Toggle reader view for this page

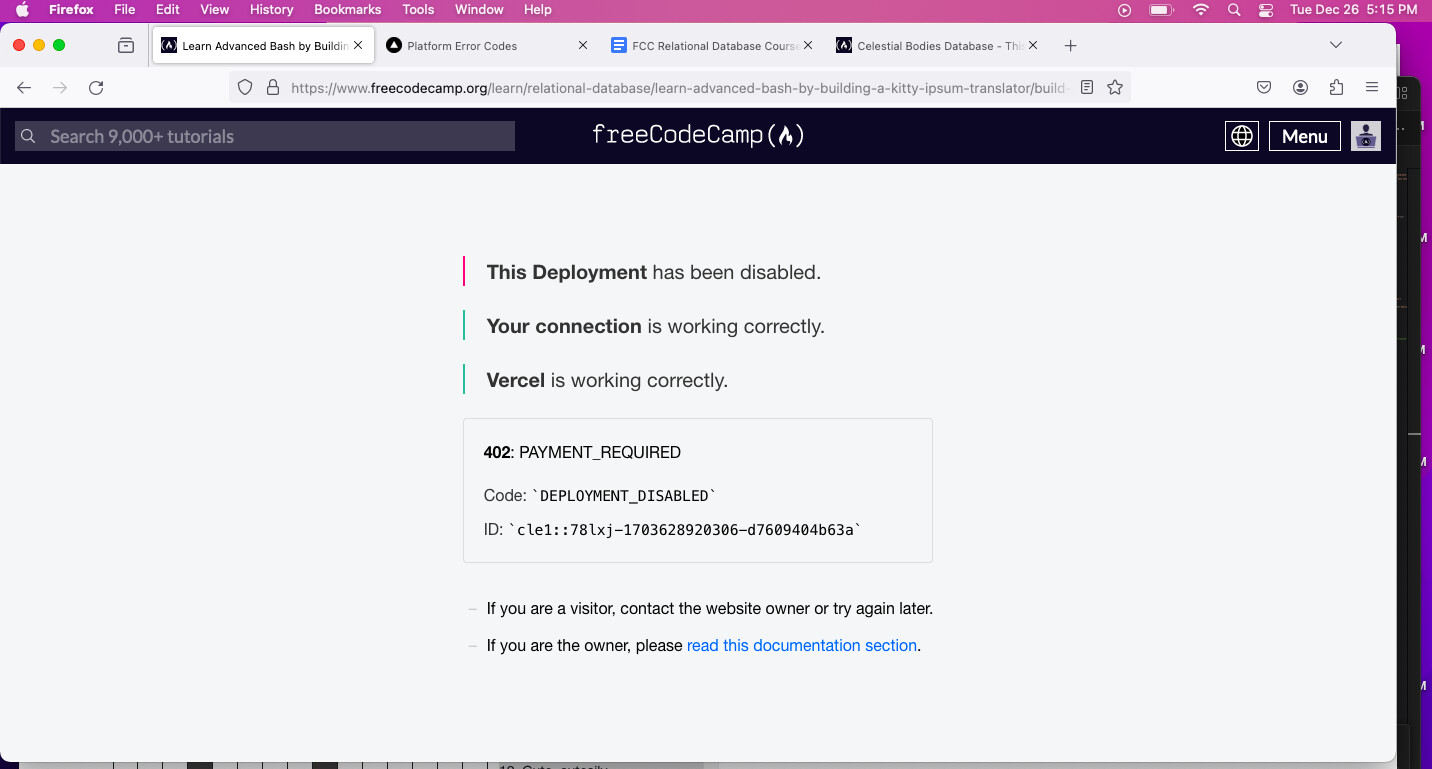pos(1086,87)
